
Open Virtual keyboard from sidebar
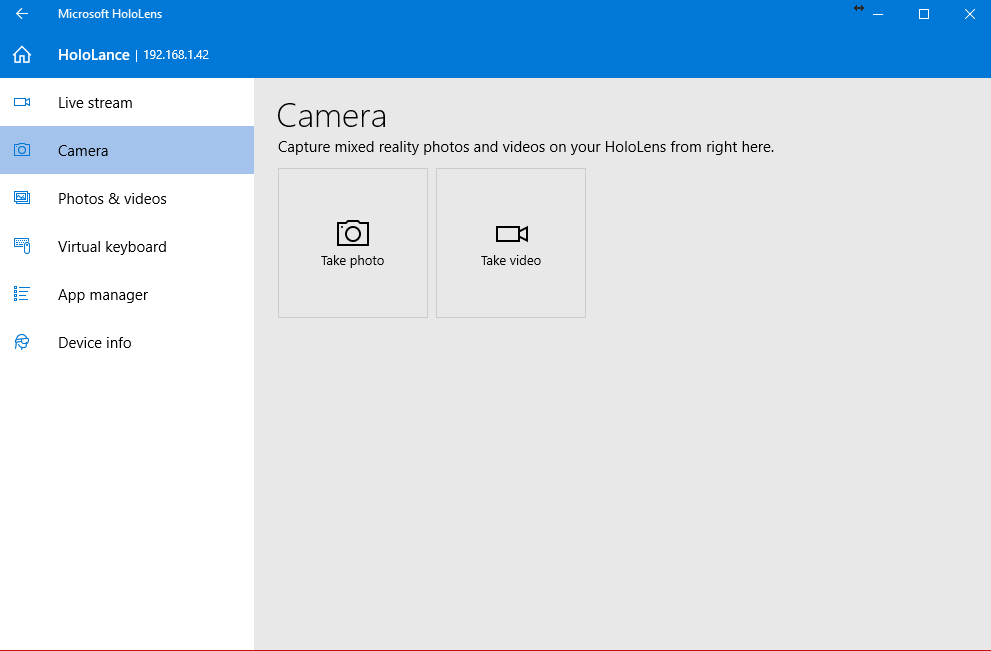point(127,246)
